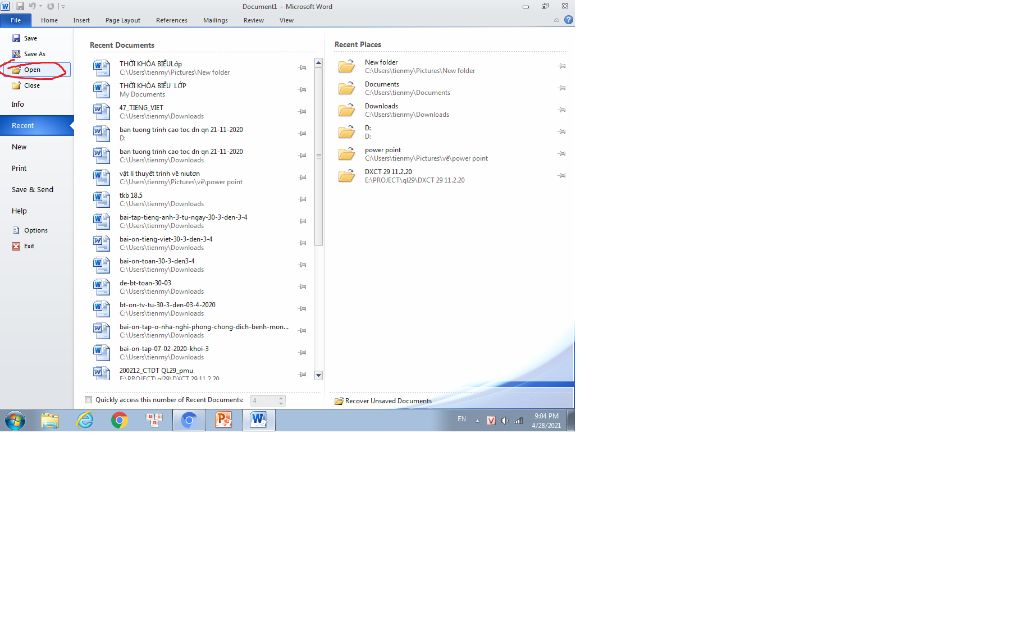
Task: Show hidden system tray icons arrow
Action: (477, 421)
